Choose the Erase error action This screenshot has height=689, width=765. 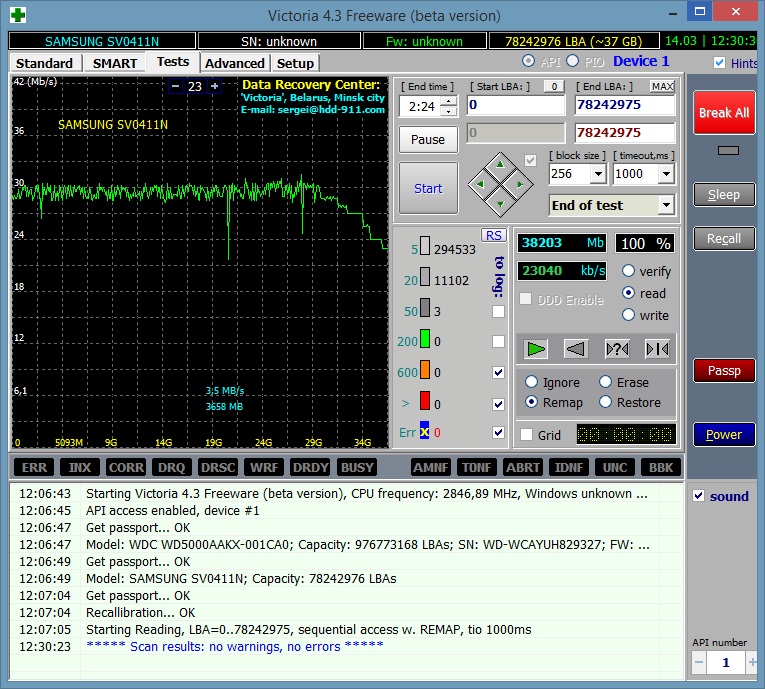click(606, 382)
